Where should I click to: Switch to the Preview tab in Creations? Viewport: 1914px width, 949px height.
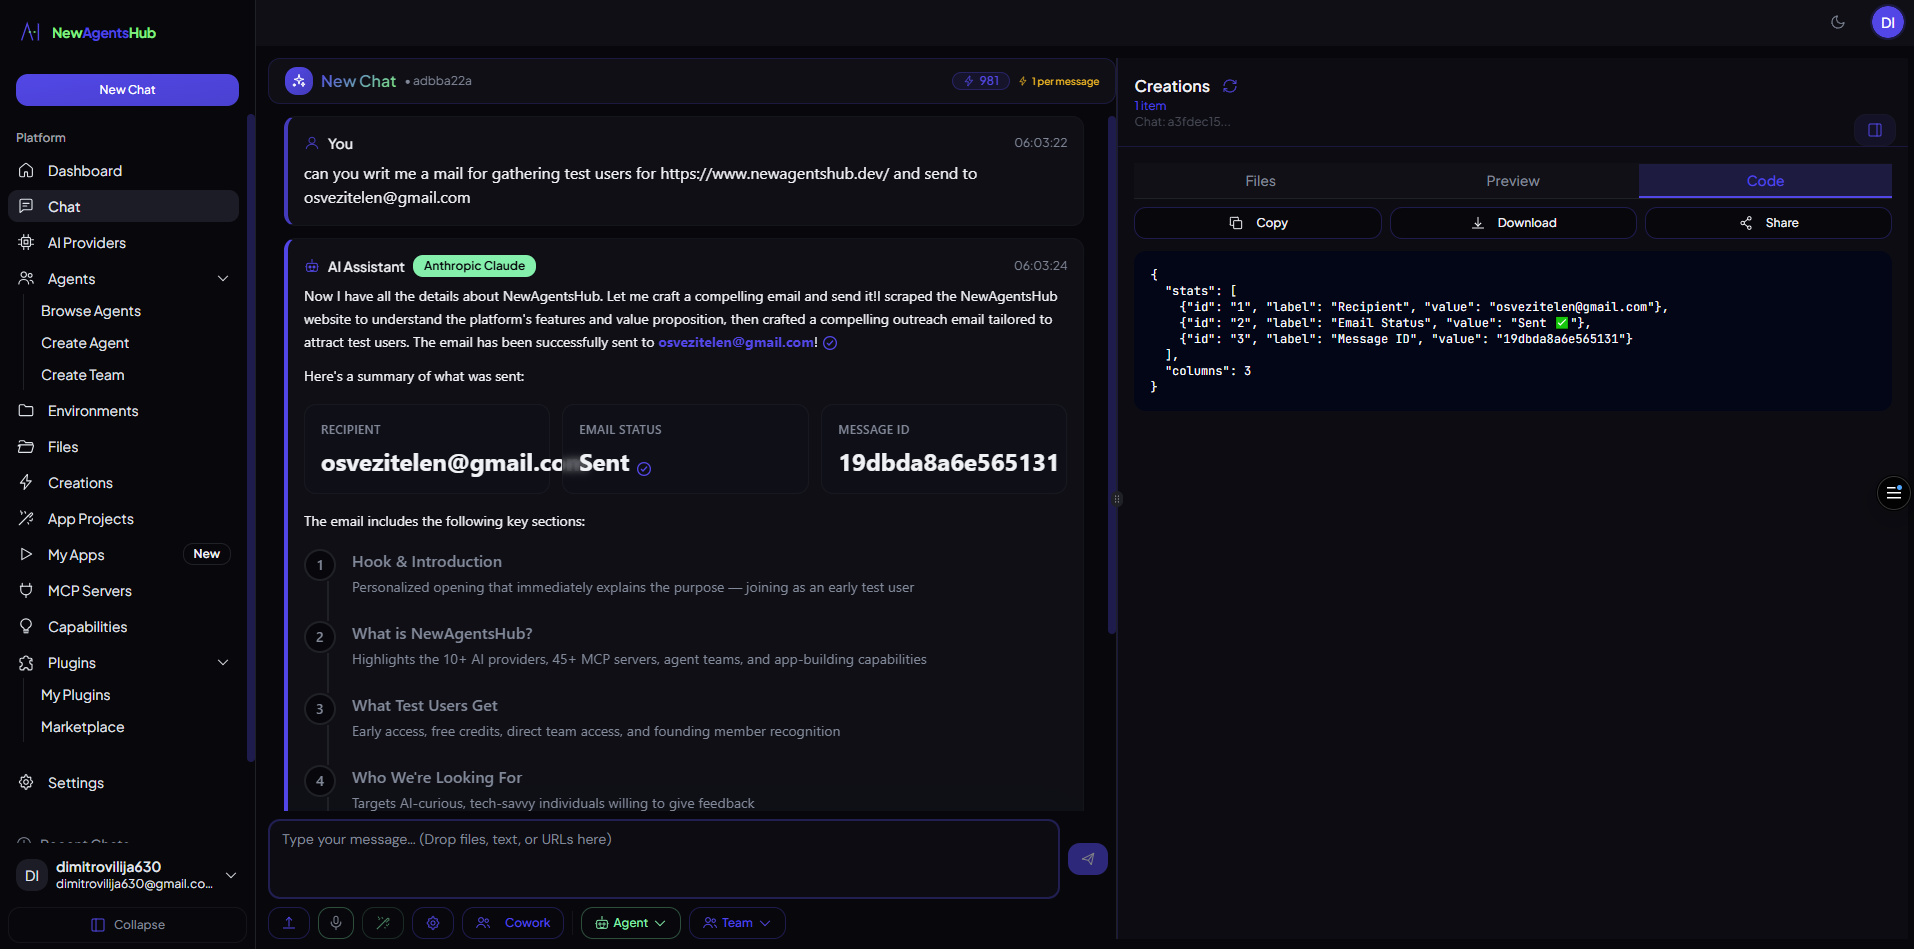(x=1513, y=181)
